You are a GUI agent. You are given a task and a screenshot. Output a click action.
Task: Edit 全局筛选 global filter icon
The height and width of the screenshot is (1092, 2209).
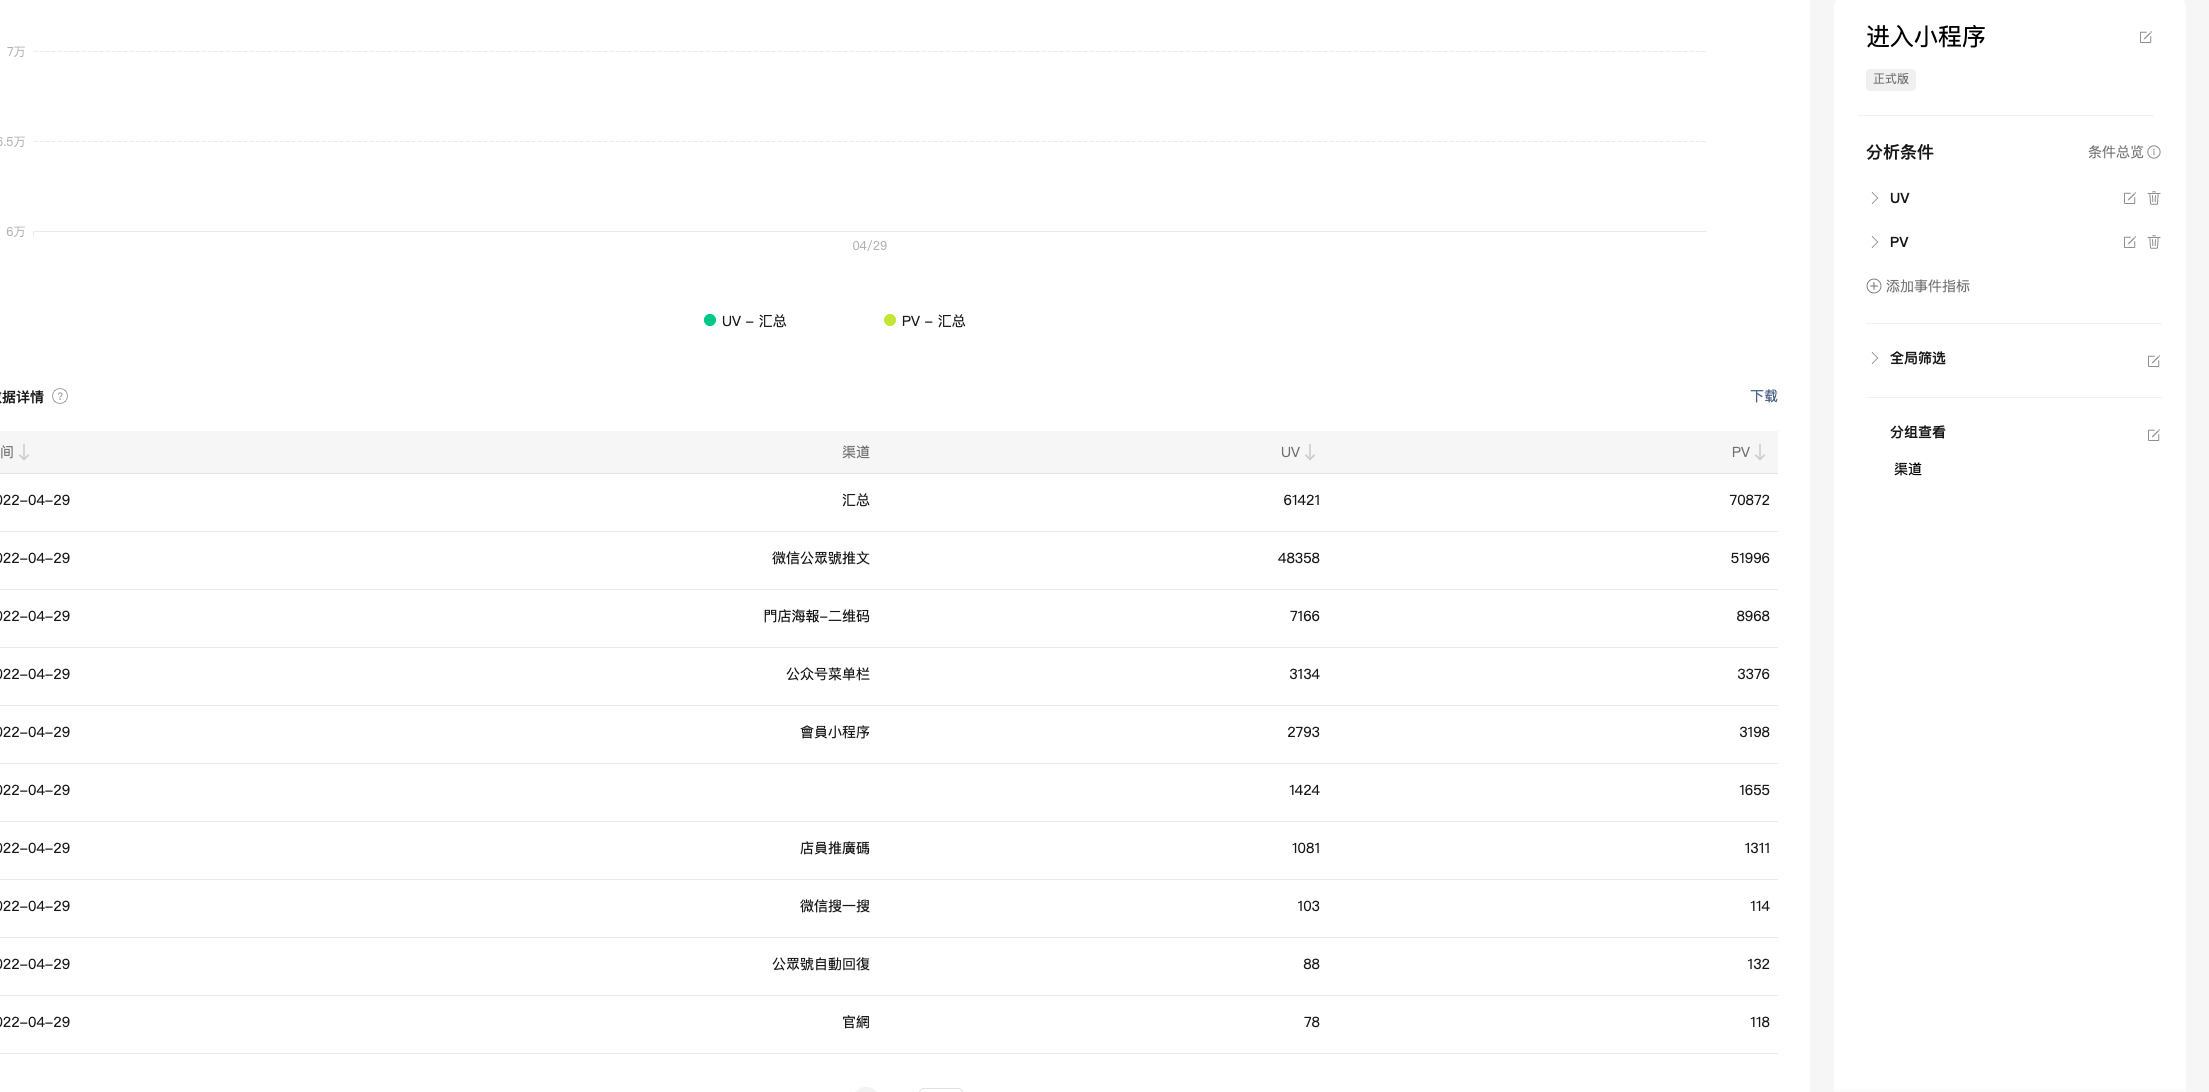2153,361
